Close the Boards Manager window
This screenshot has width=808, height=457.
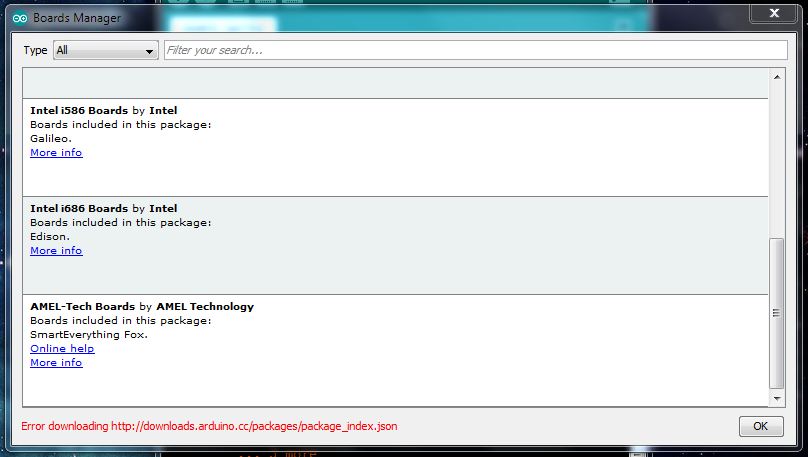coord(773,13)
